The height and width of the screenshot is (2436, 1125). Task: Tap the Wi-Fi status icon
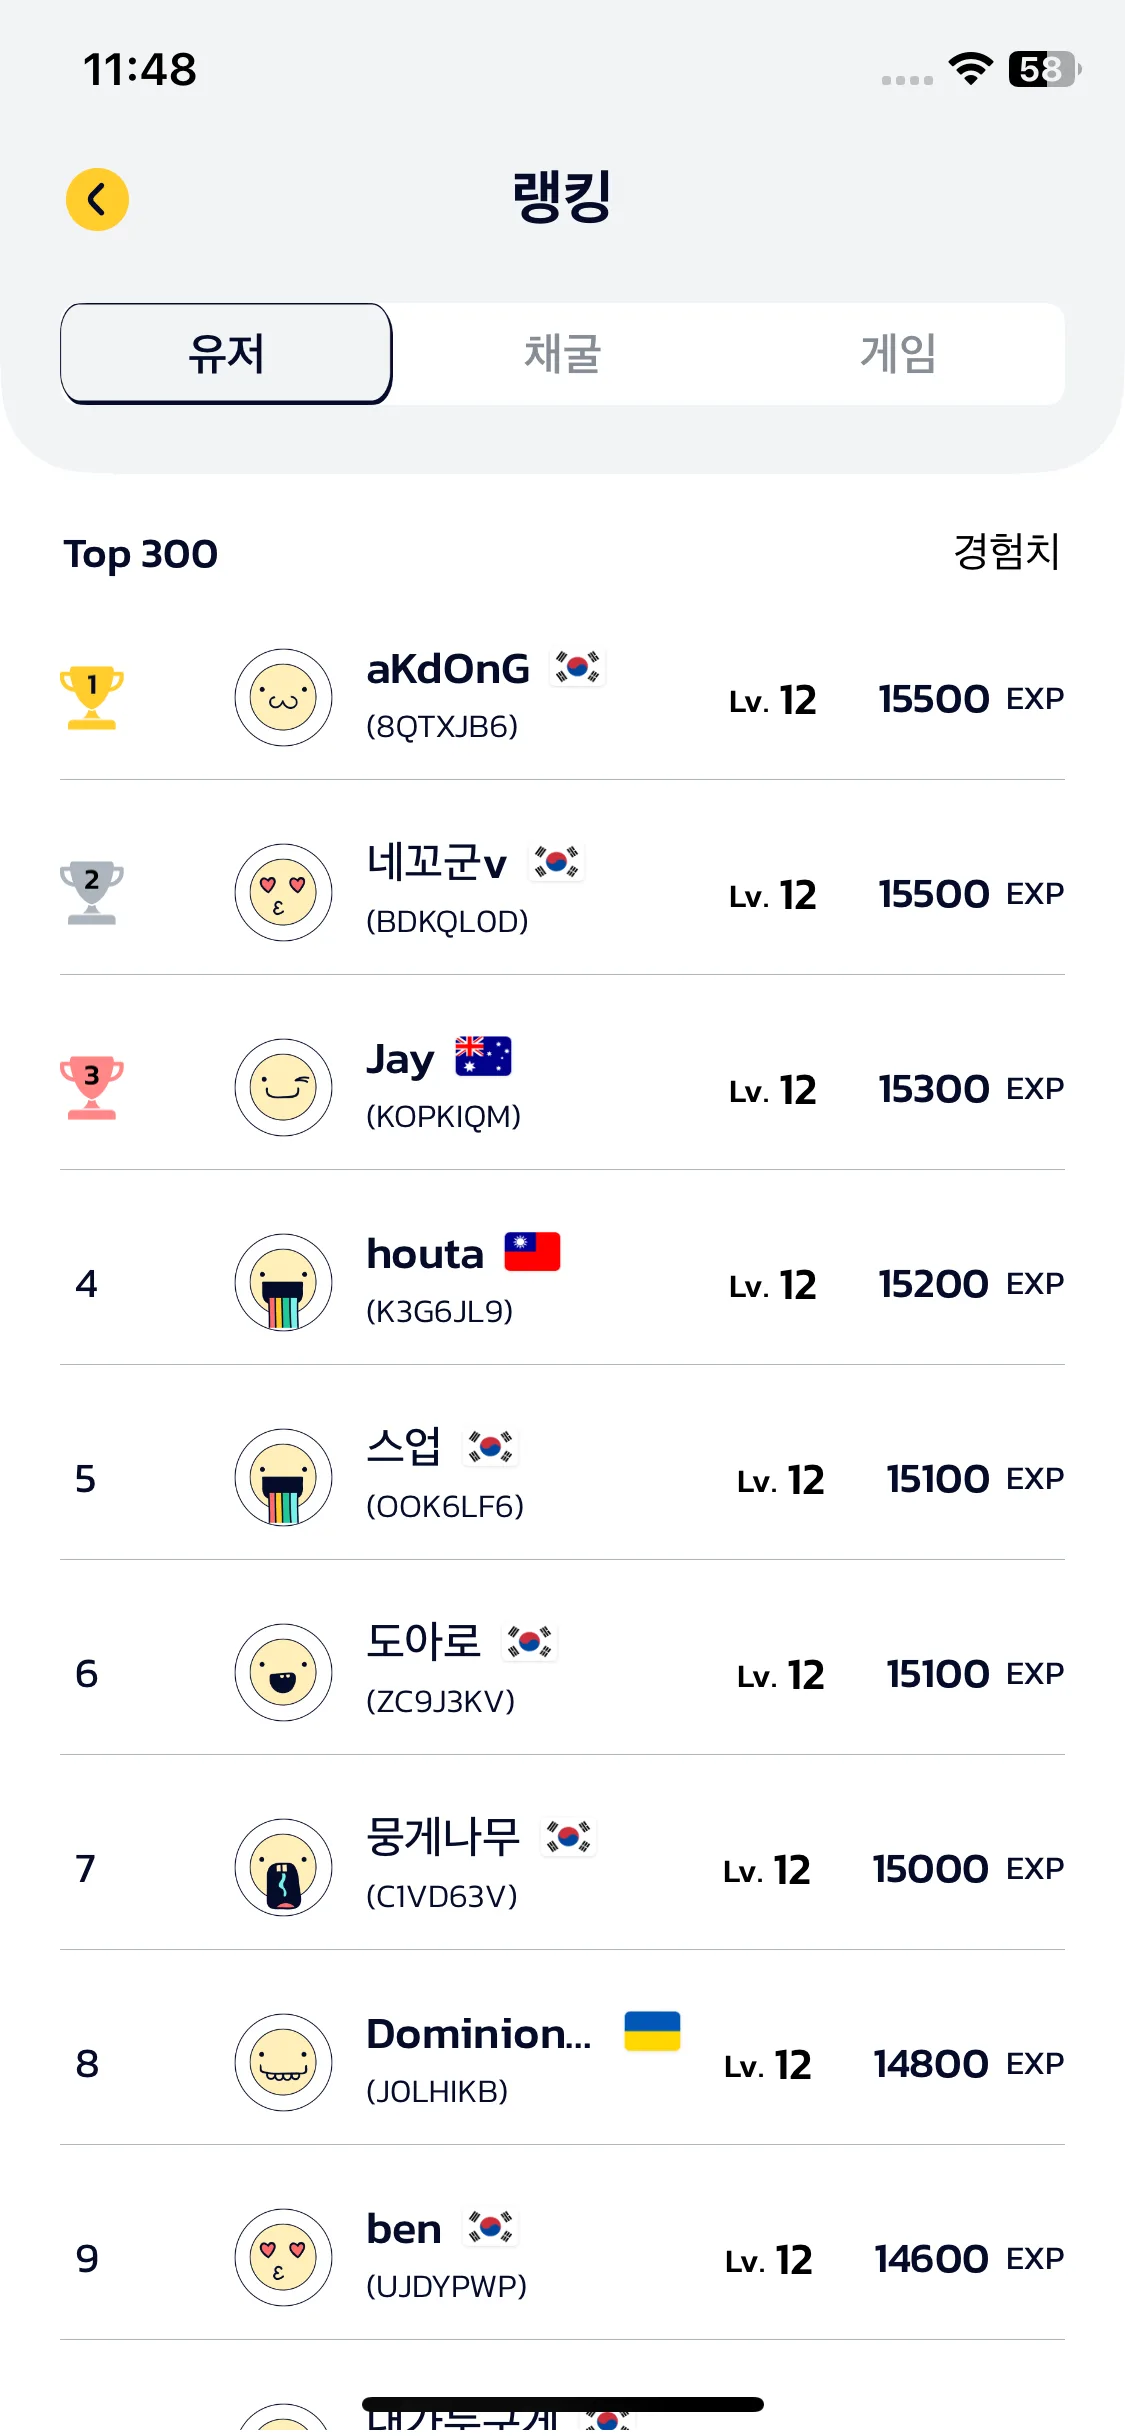(970, 69)
